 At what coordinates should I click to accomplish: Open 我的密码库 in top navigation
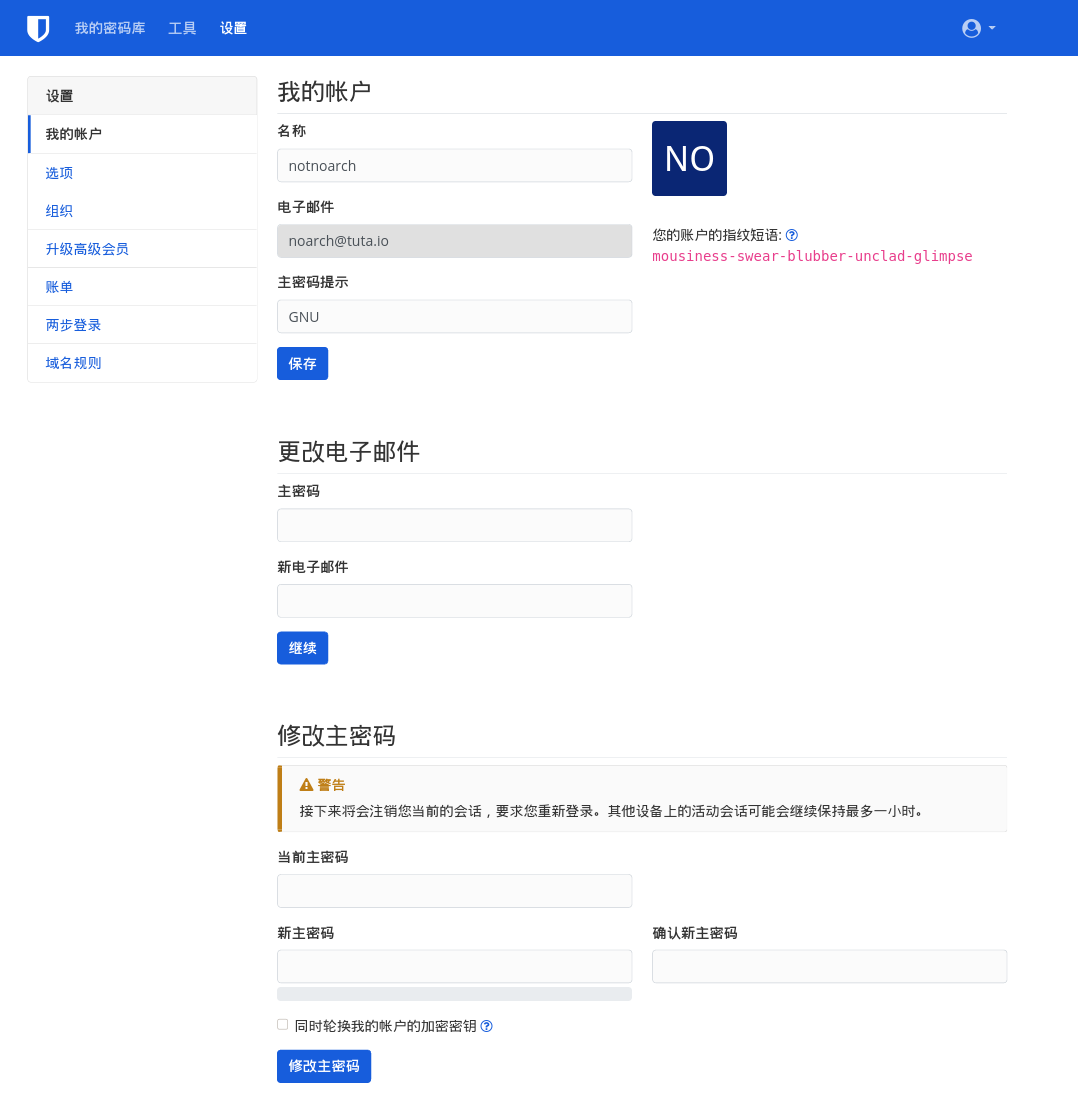(110, 28)
